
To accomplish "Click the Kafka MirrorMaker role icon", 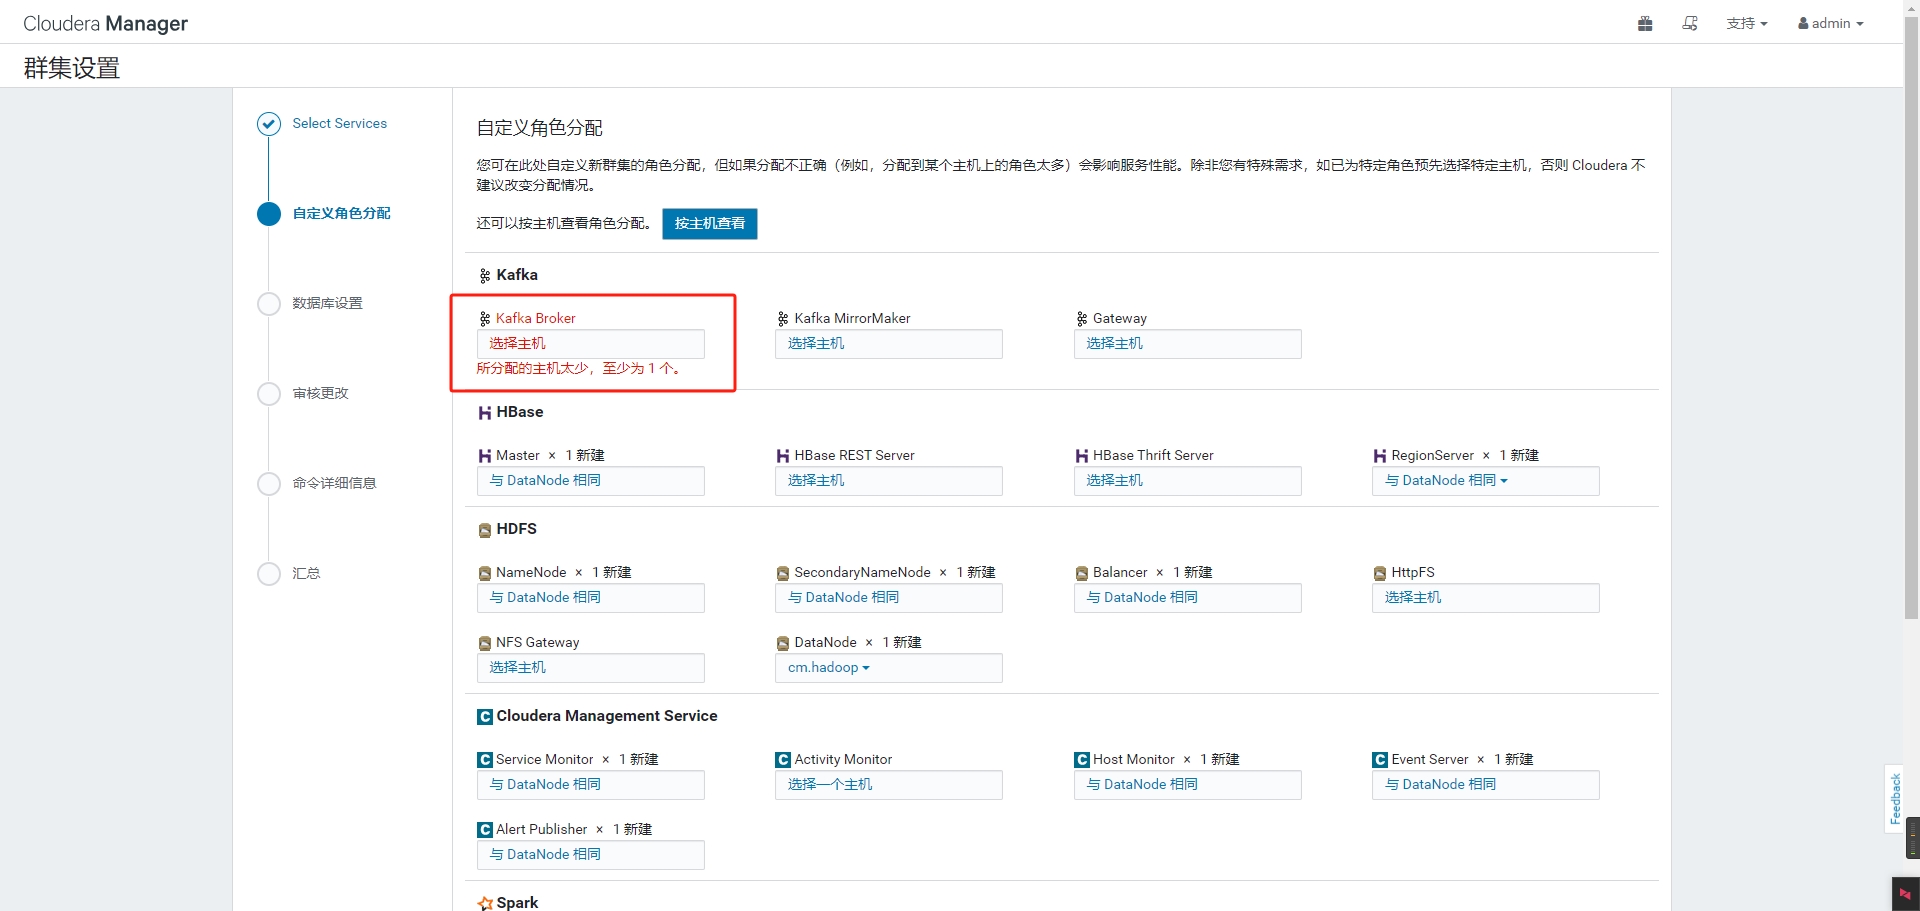I will point(783,319).
